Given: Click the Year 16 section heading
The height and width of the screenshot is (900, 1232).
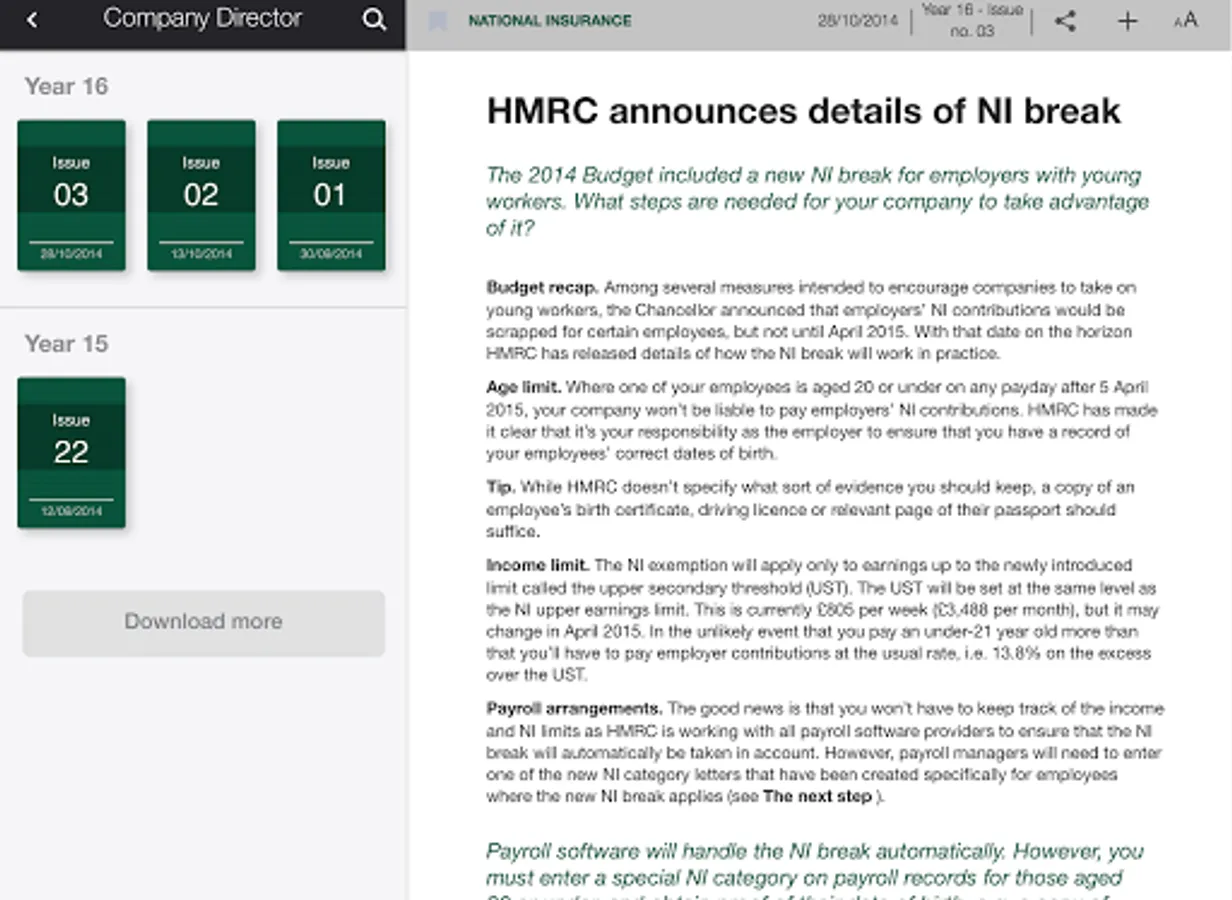Looking at the screenshot, I should point(66,86).
